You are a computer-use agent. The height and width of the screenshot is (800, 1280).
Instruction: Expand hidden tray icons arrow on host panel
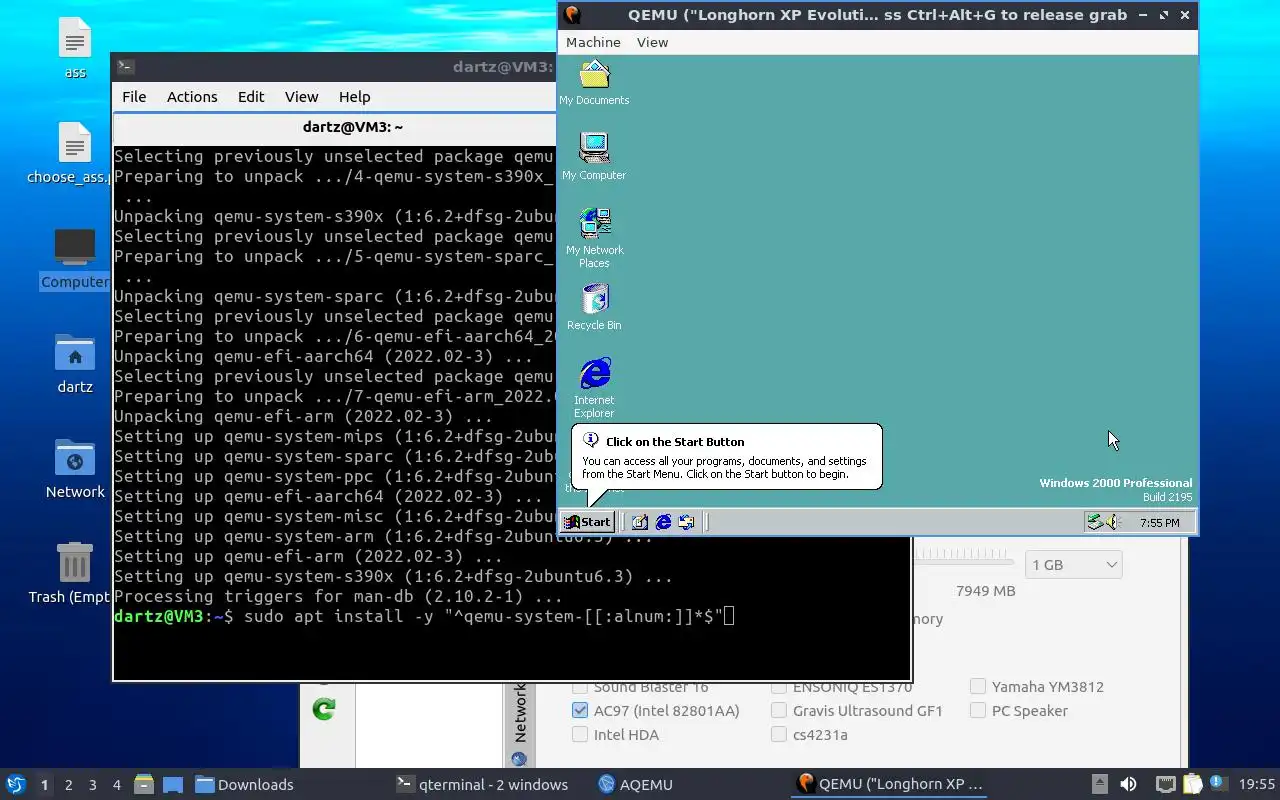click(x=1099, y=785)
